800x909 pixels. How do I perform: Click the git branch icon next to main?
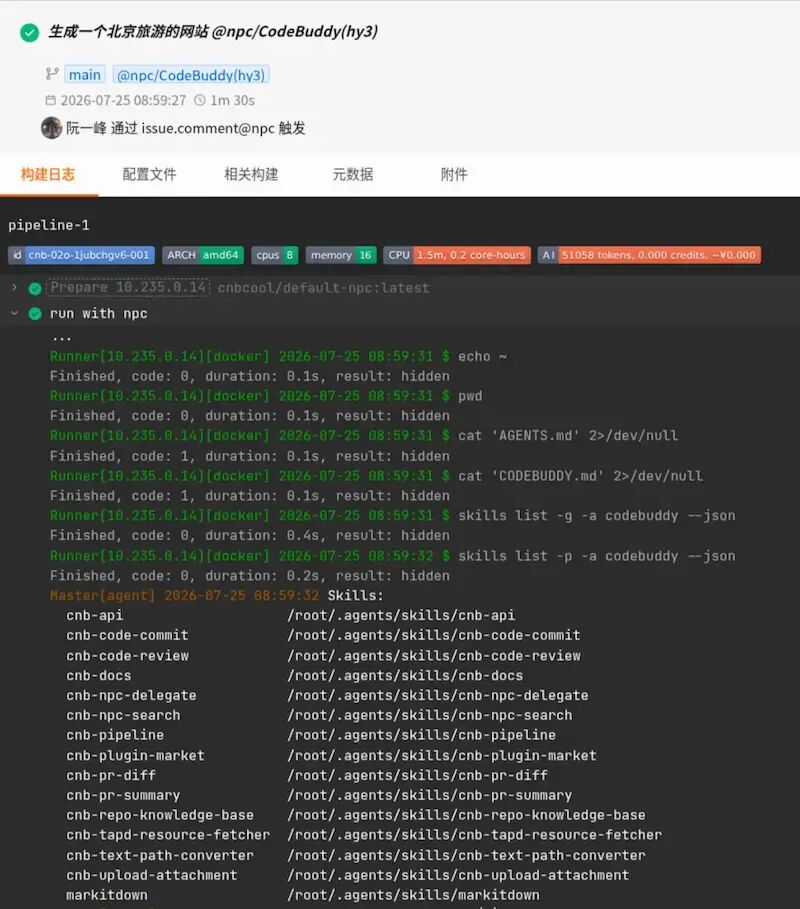52,74
